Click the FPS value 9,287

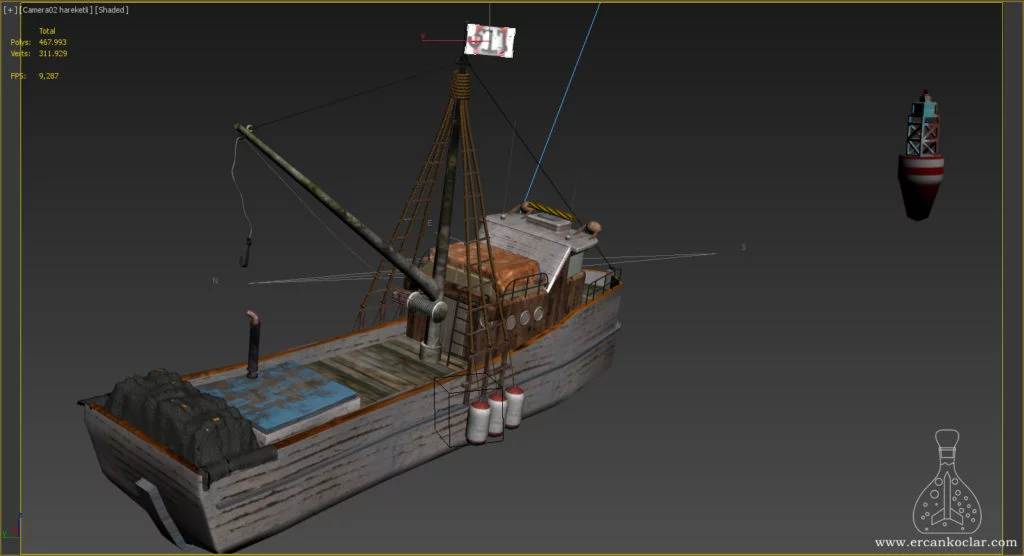pos(48,76)
